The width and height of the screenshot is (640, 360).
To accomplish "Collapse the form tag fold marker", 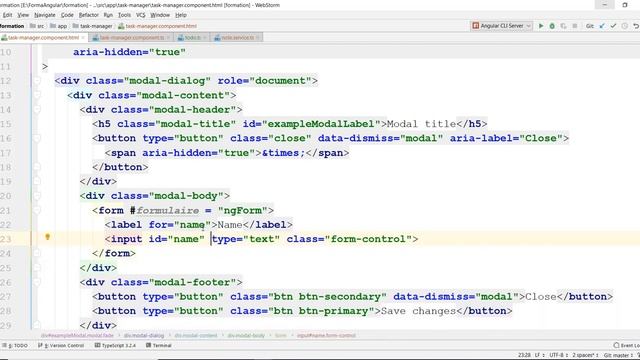I will (37, 210).
